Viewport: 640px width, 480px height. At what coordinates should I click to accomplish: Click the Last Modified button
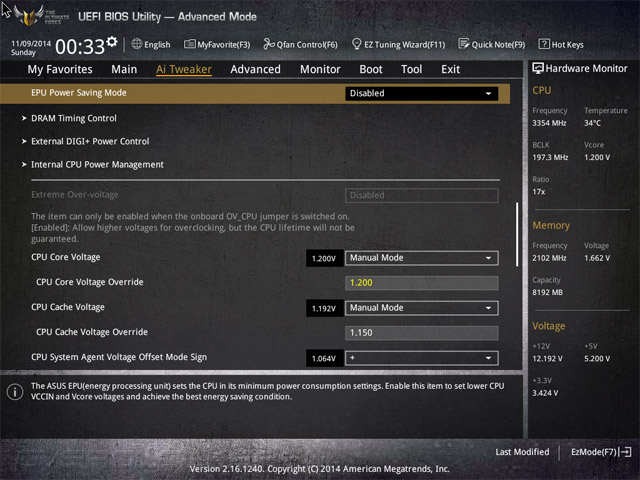click(522, 452)
